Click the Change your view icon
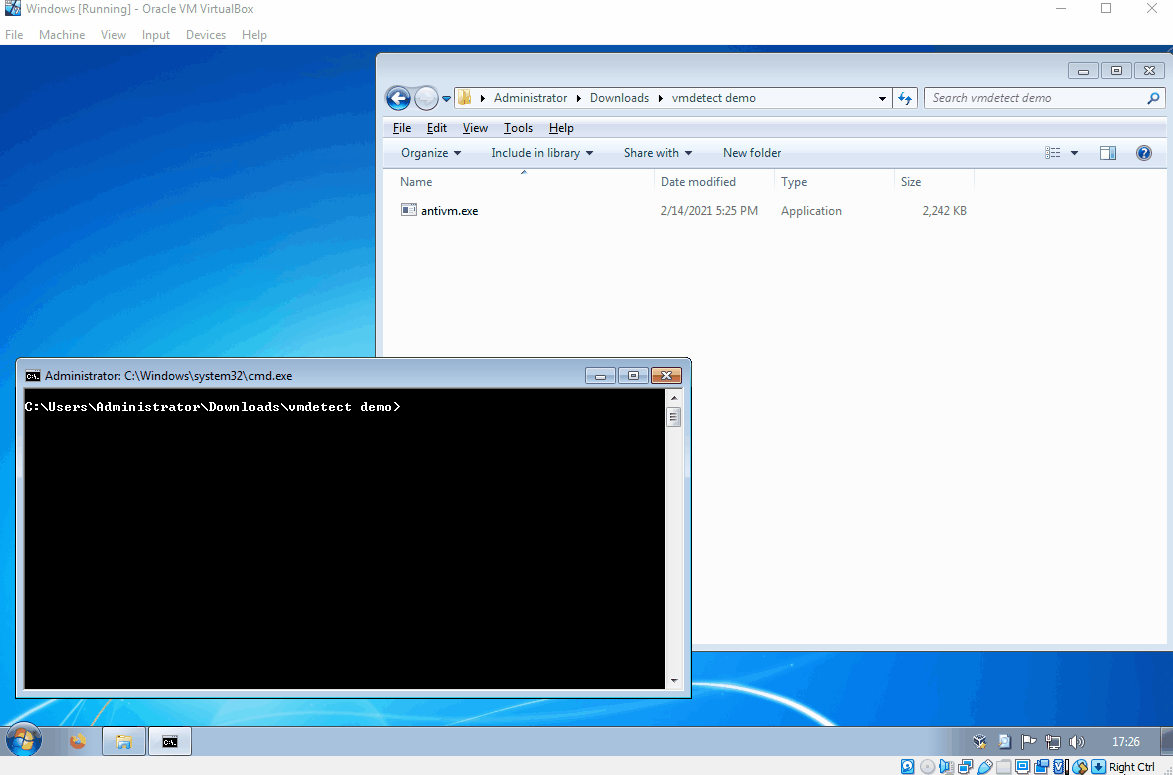This screenshot has height=775, width=1173. 1053,153
